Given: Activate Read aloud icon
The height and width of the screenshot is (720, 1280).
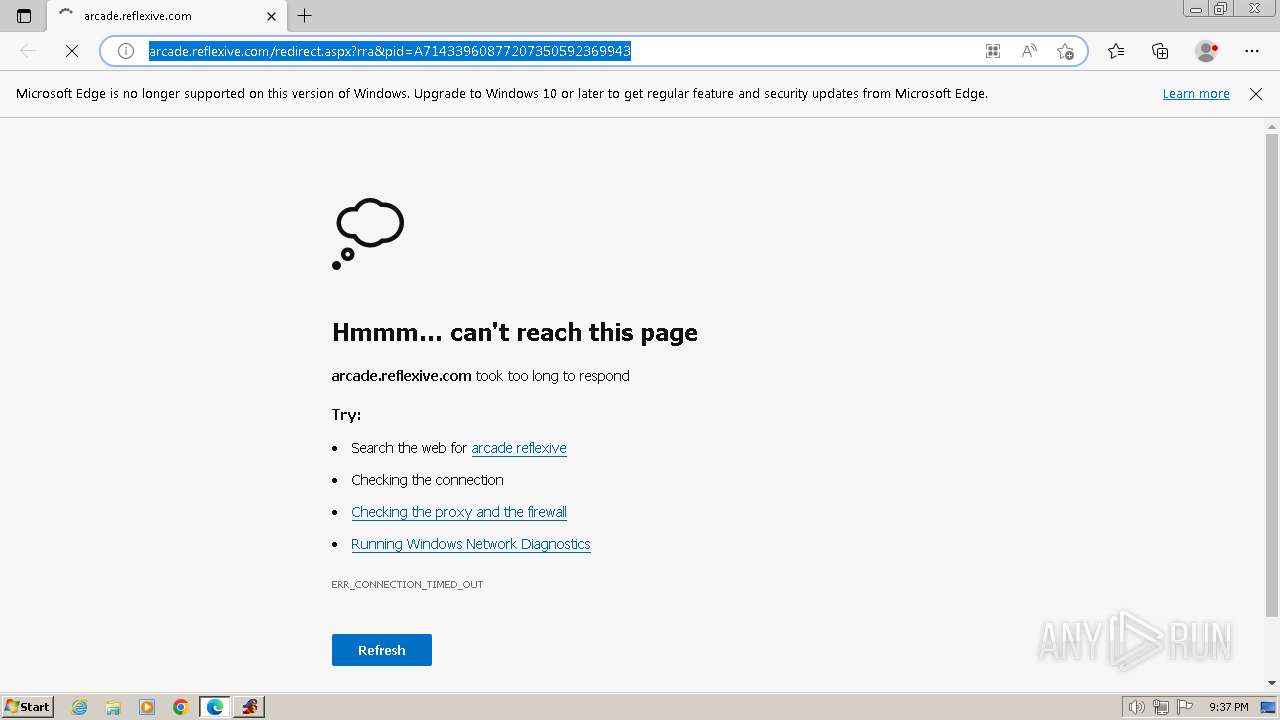Looking at the screenshot, I should 1029,51.
